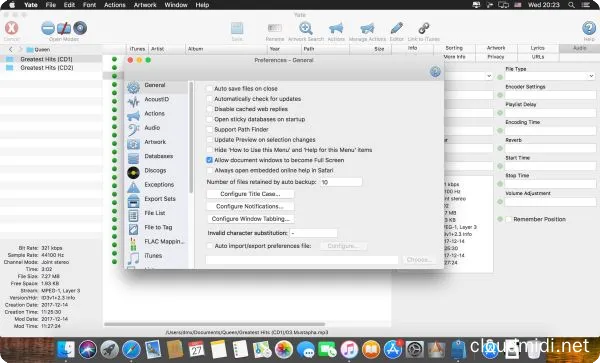Select the AcoustID preferences pane
This screenshot has width=600, height=363.
(x=156, y=100)
